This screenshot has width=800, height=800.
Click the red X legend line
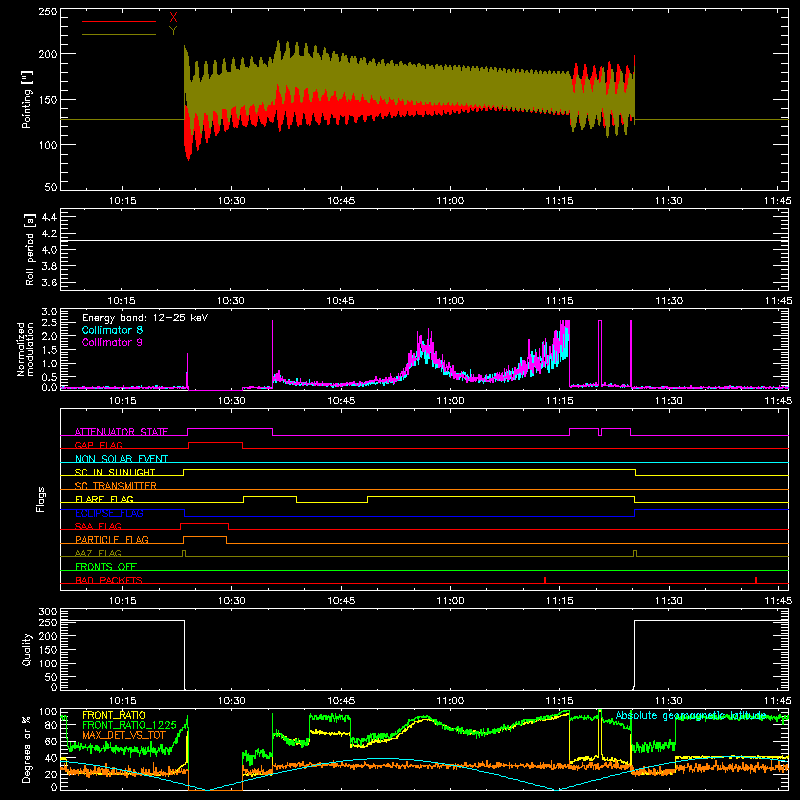point(119,21)
